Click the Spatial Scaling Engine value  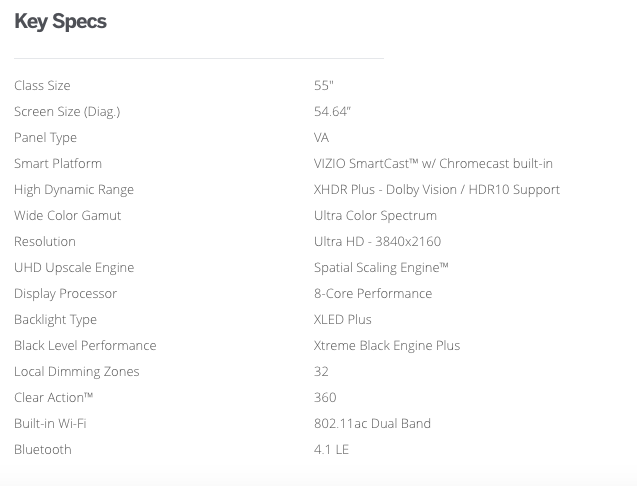(381, 268)
